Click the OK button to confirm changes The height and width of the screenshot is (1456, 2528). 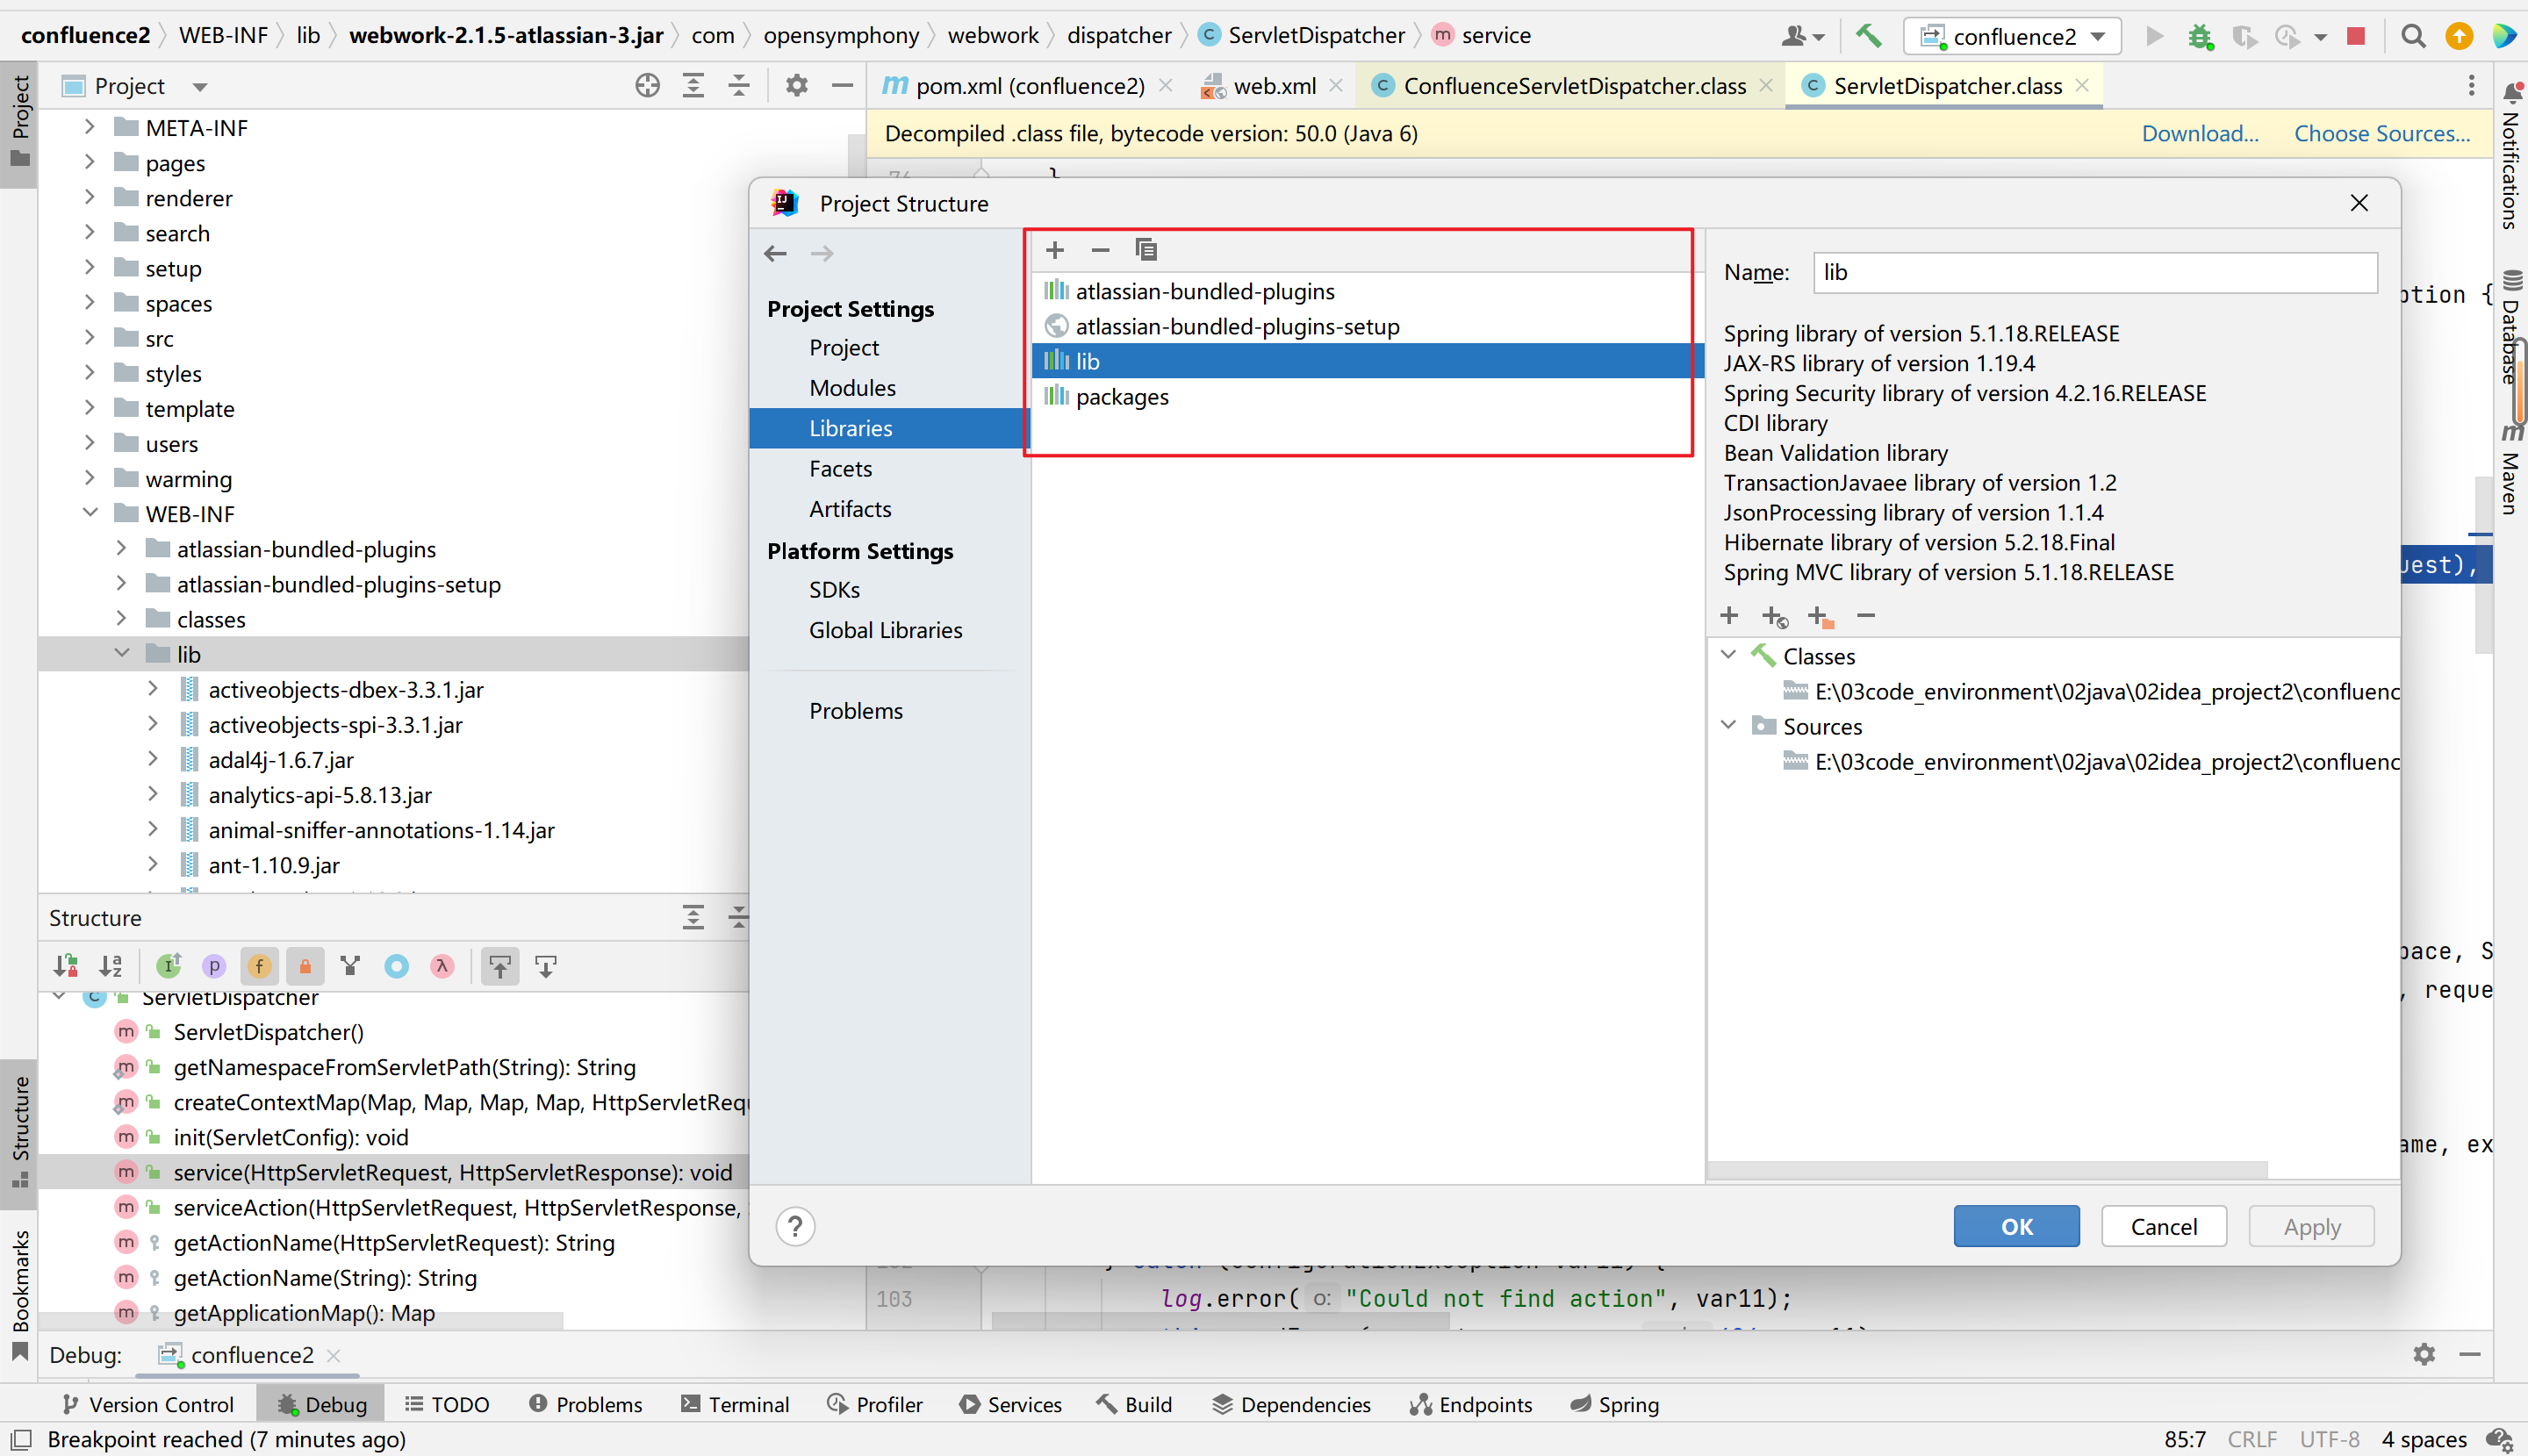click(x=2014, y=1227)
